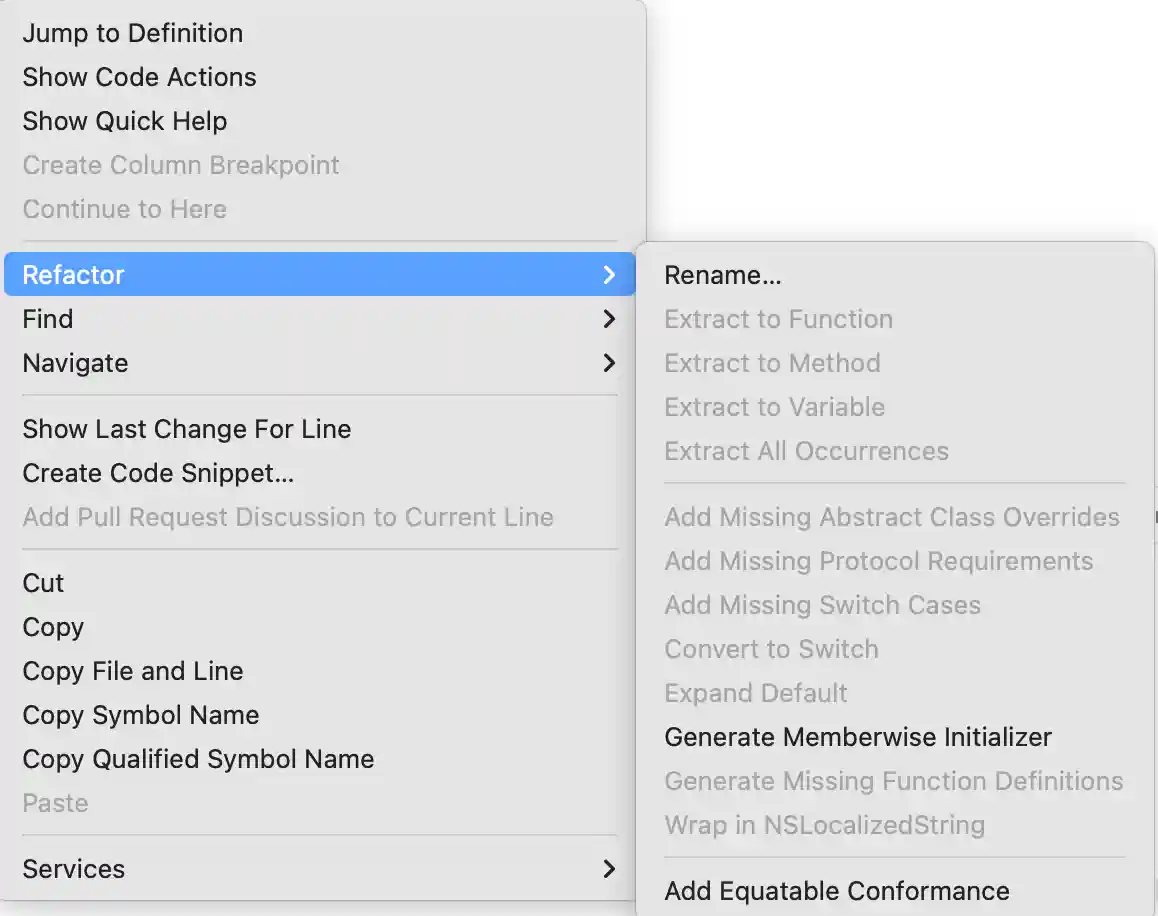Choose Rename... in Refactor submenu
Image resolution: width=1158 pixels, height=916 pixels.
[722, 275]
